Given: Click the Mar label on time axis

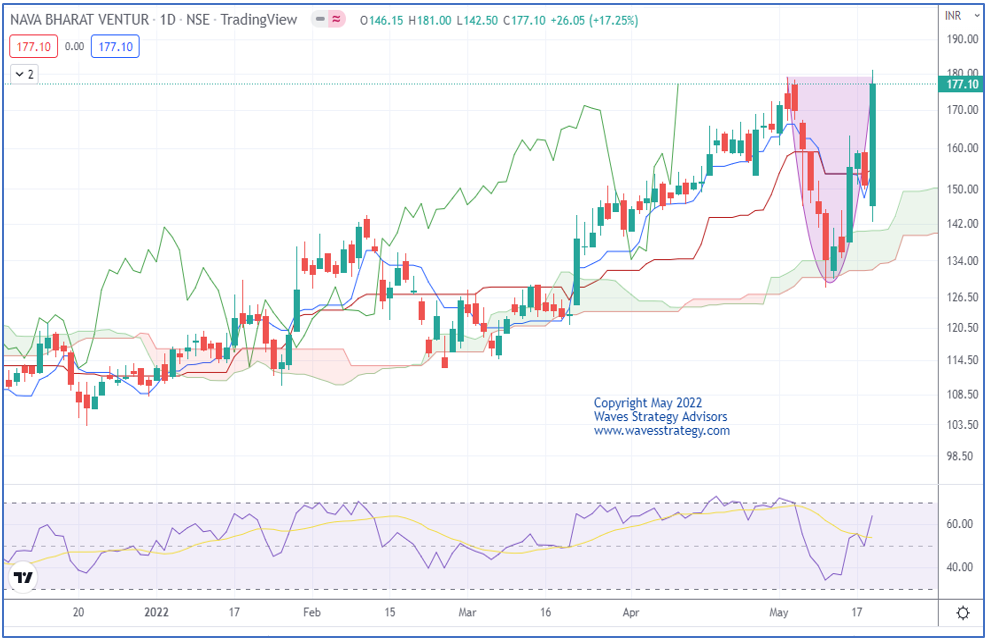Looking at the screenshot, I should pos(467,612).
